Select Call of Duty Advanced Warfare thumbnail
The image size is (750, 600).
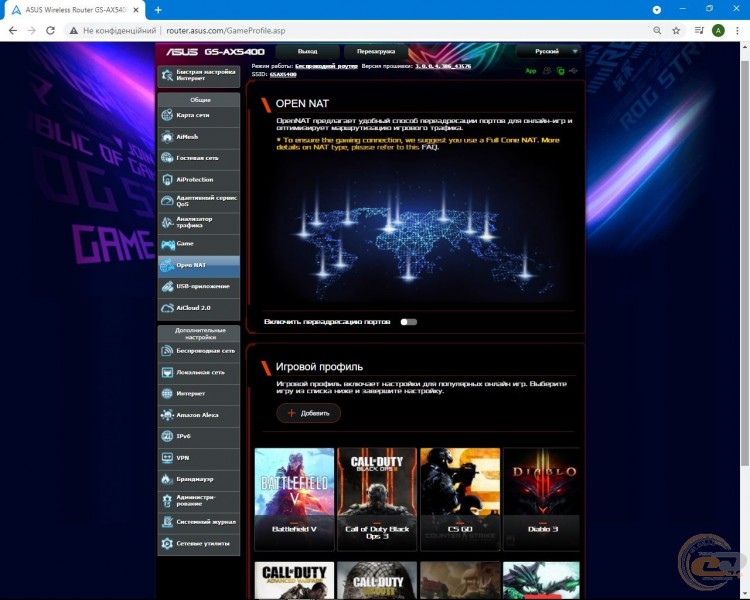click(x=294, y=581)
